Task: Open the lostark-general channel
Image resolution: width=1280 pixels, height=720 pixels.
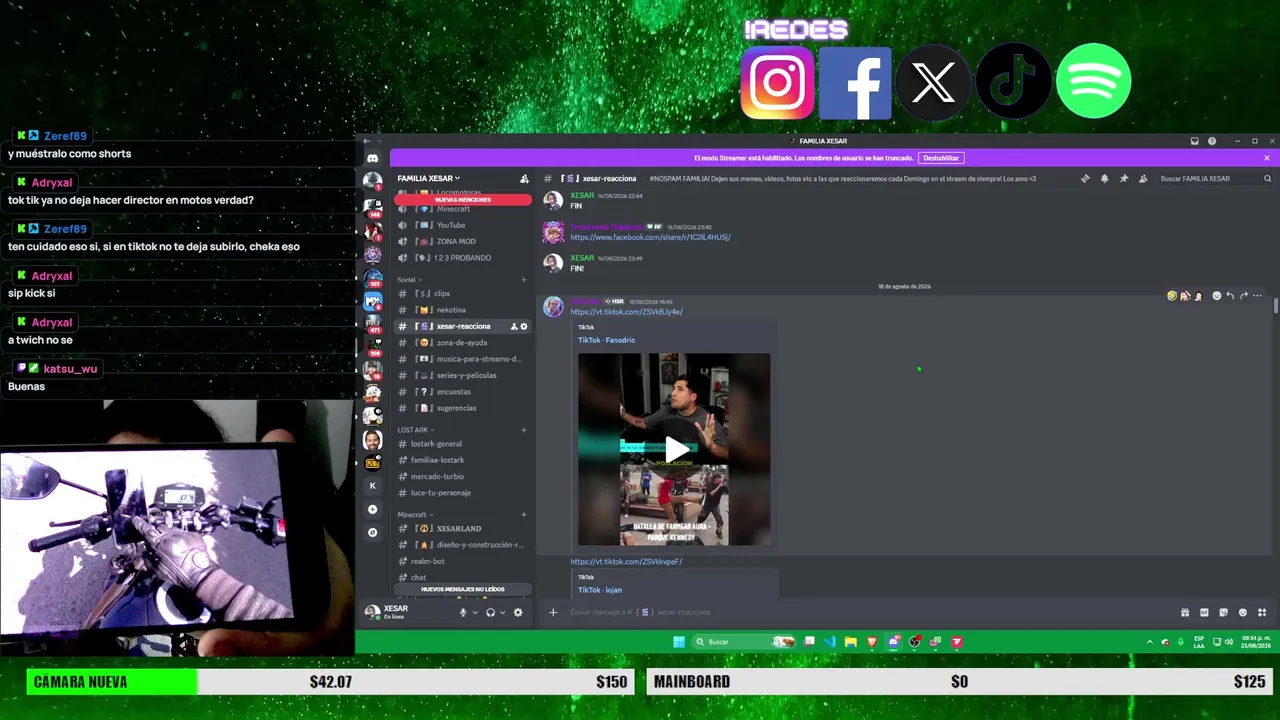Action: (462, 444)
